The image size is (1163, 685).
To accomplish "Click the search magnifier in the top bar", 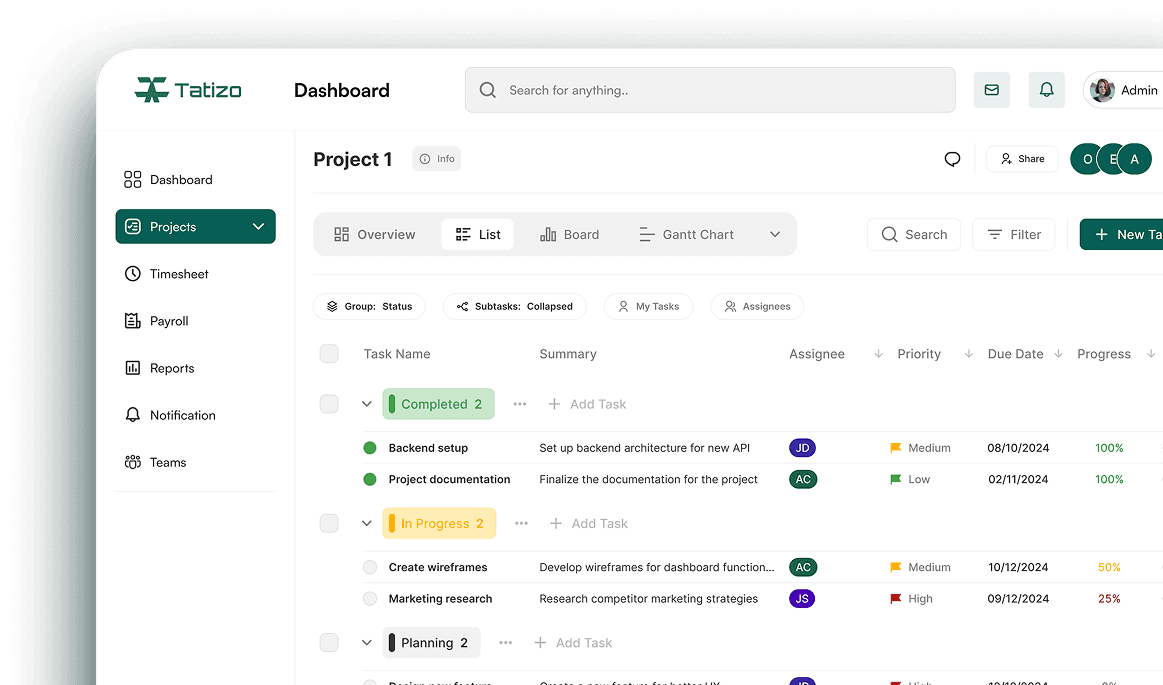I will [487, 90].
